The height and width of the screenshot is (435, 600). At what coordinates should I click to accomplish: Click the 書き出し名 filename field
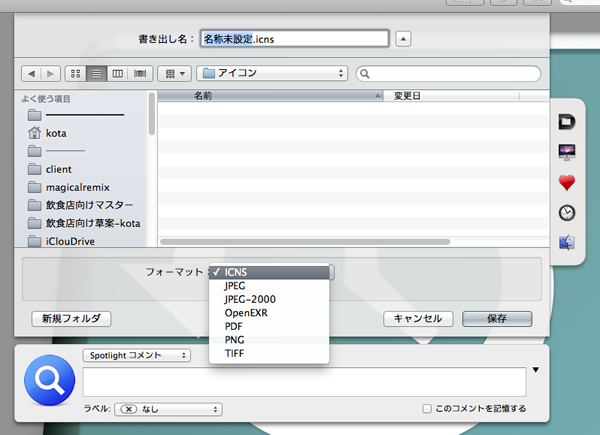[295, 39]
